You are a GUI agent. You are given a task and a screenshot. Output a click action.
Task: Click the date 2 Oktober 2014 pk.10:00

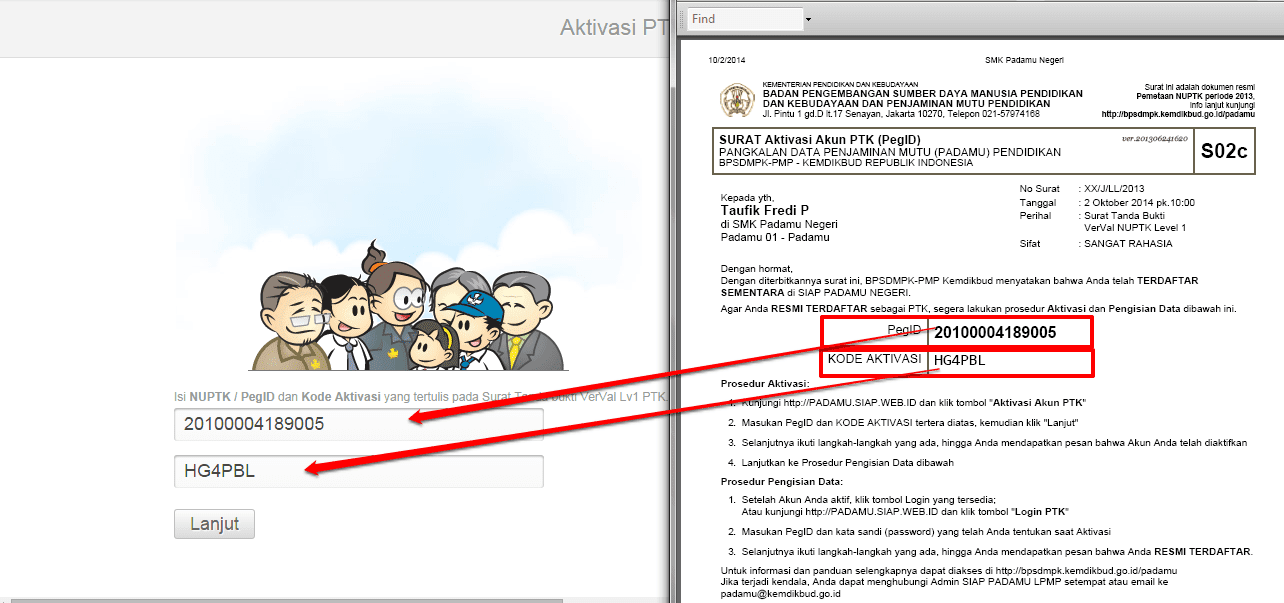(1139, 203)
